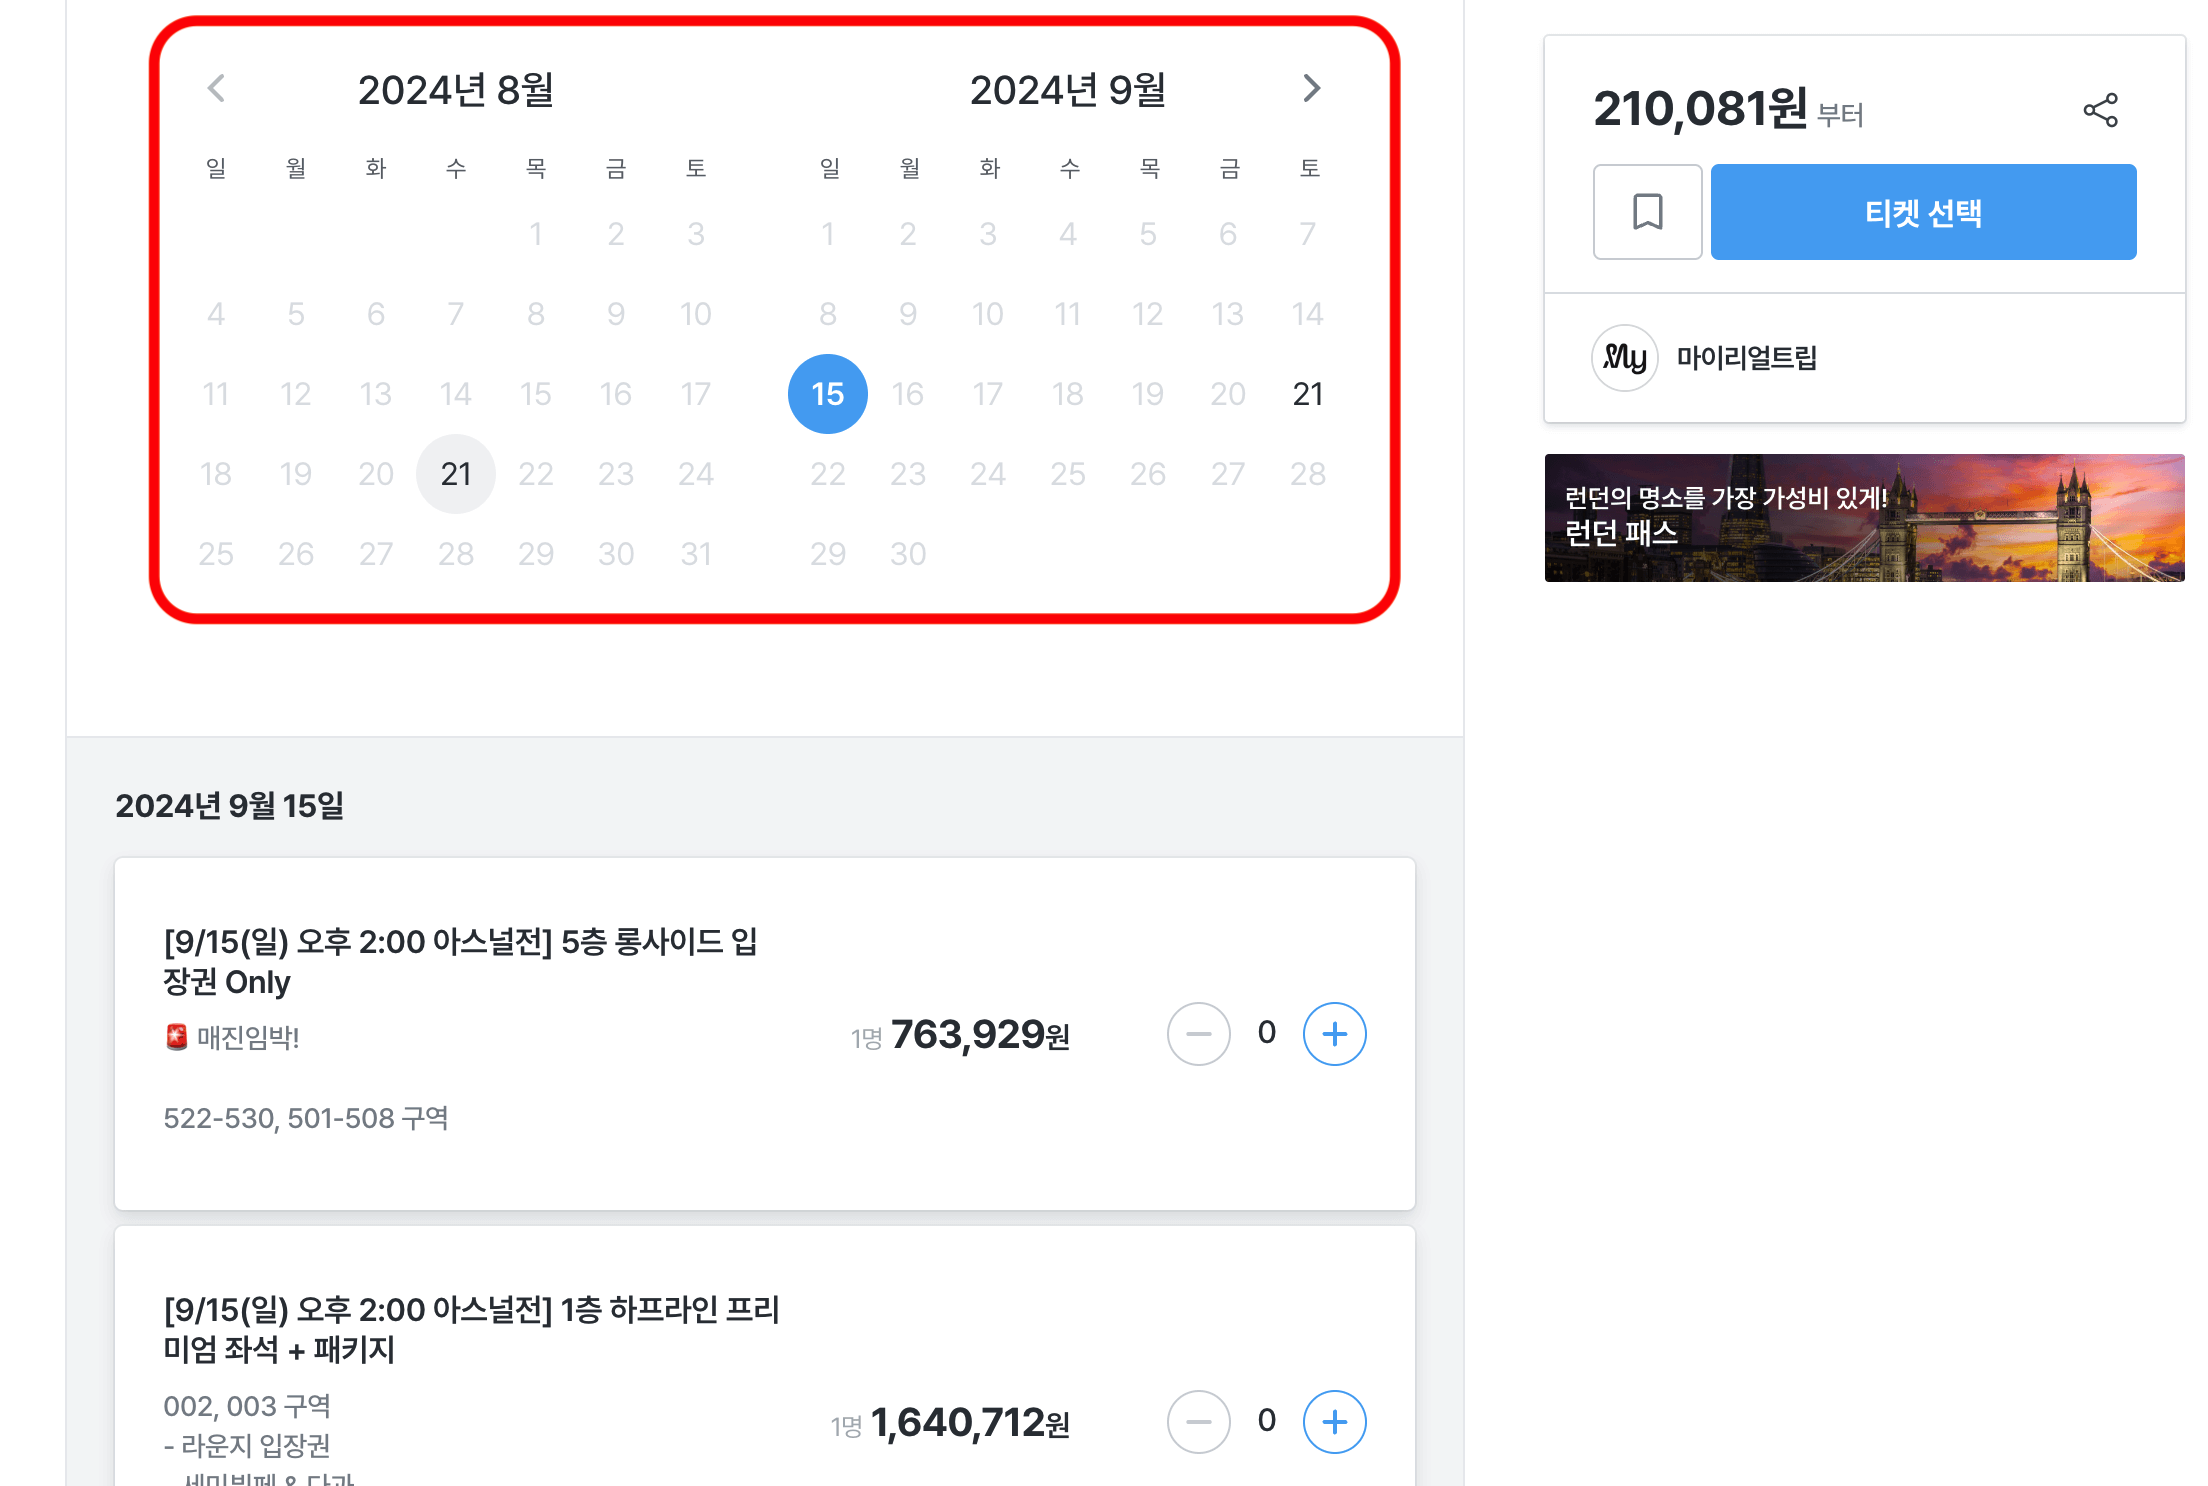Open the 1층 하프라인 프리미엄 좌석 title
The height and width of the screenshot is (1486, 2208).
coord(470,1329)
